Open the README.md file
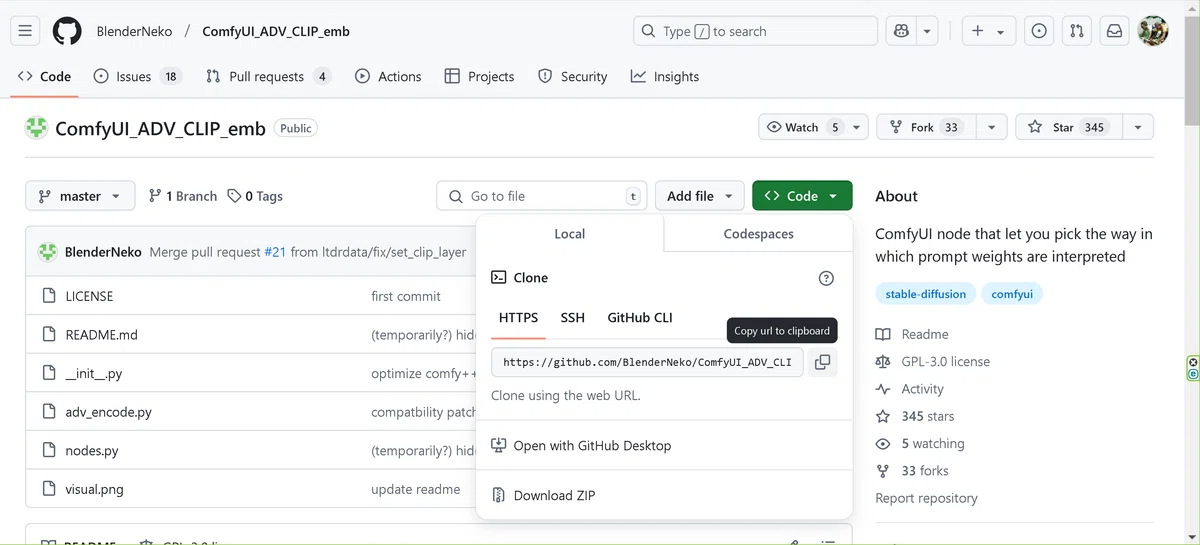The width and height of the screenshot is (1200, 545). point(101,334)
